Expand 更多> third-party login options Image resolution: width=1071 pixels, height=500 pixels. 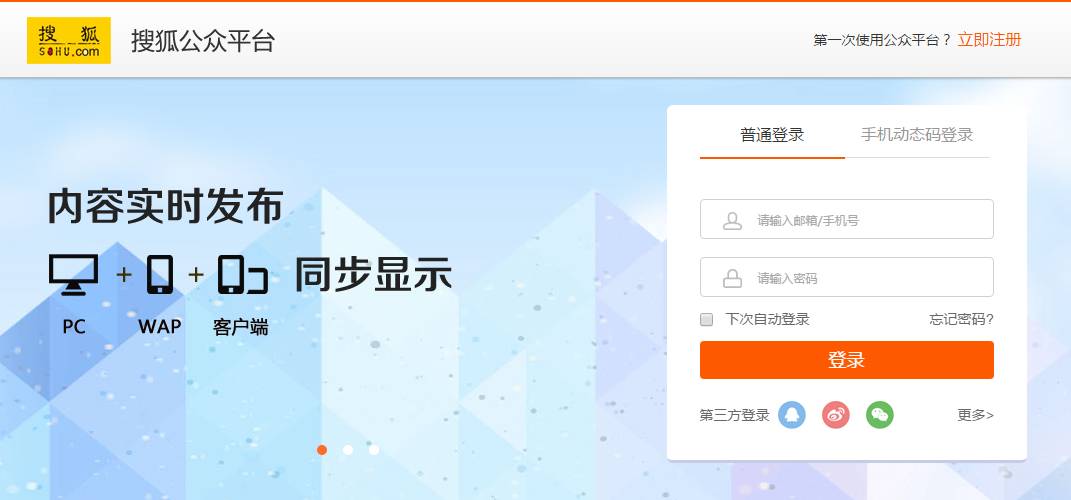tap(975, 415)
